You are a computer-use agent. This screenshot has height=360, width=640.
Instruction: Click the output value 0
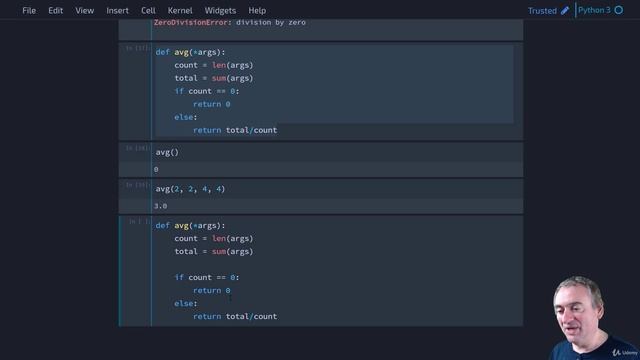click(156, 169)
